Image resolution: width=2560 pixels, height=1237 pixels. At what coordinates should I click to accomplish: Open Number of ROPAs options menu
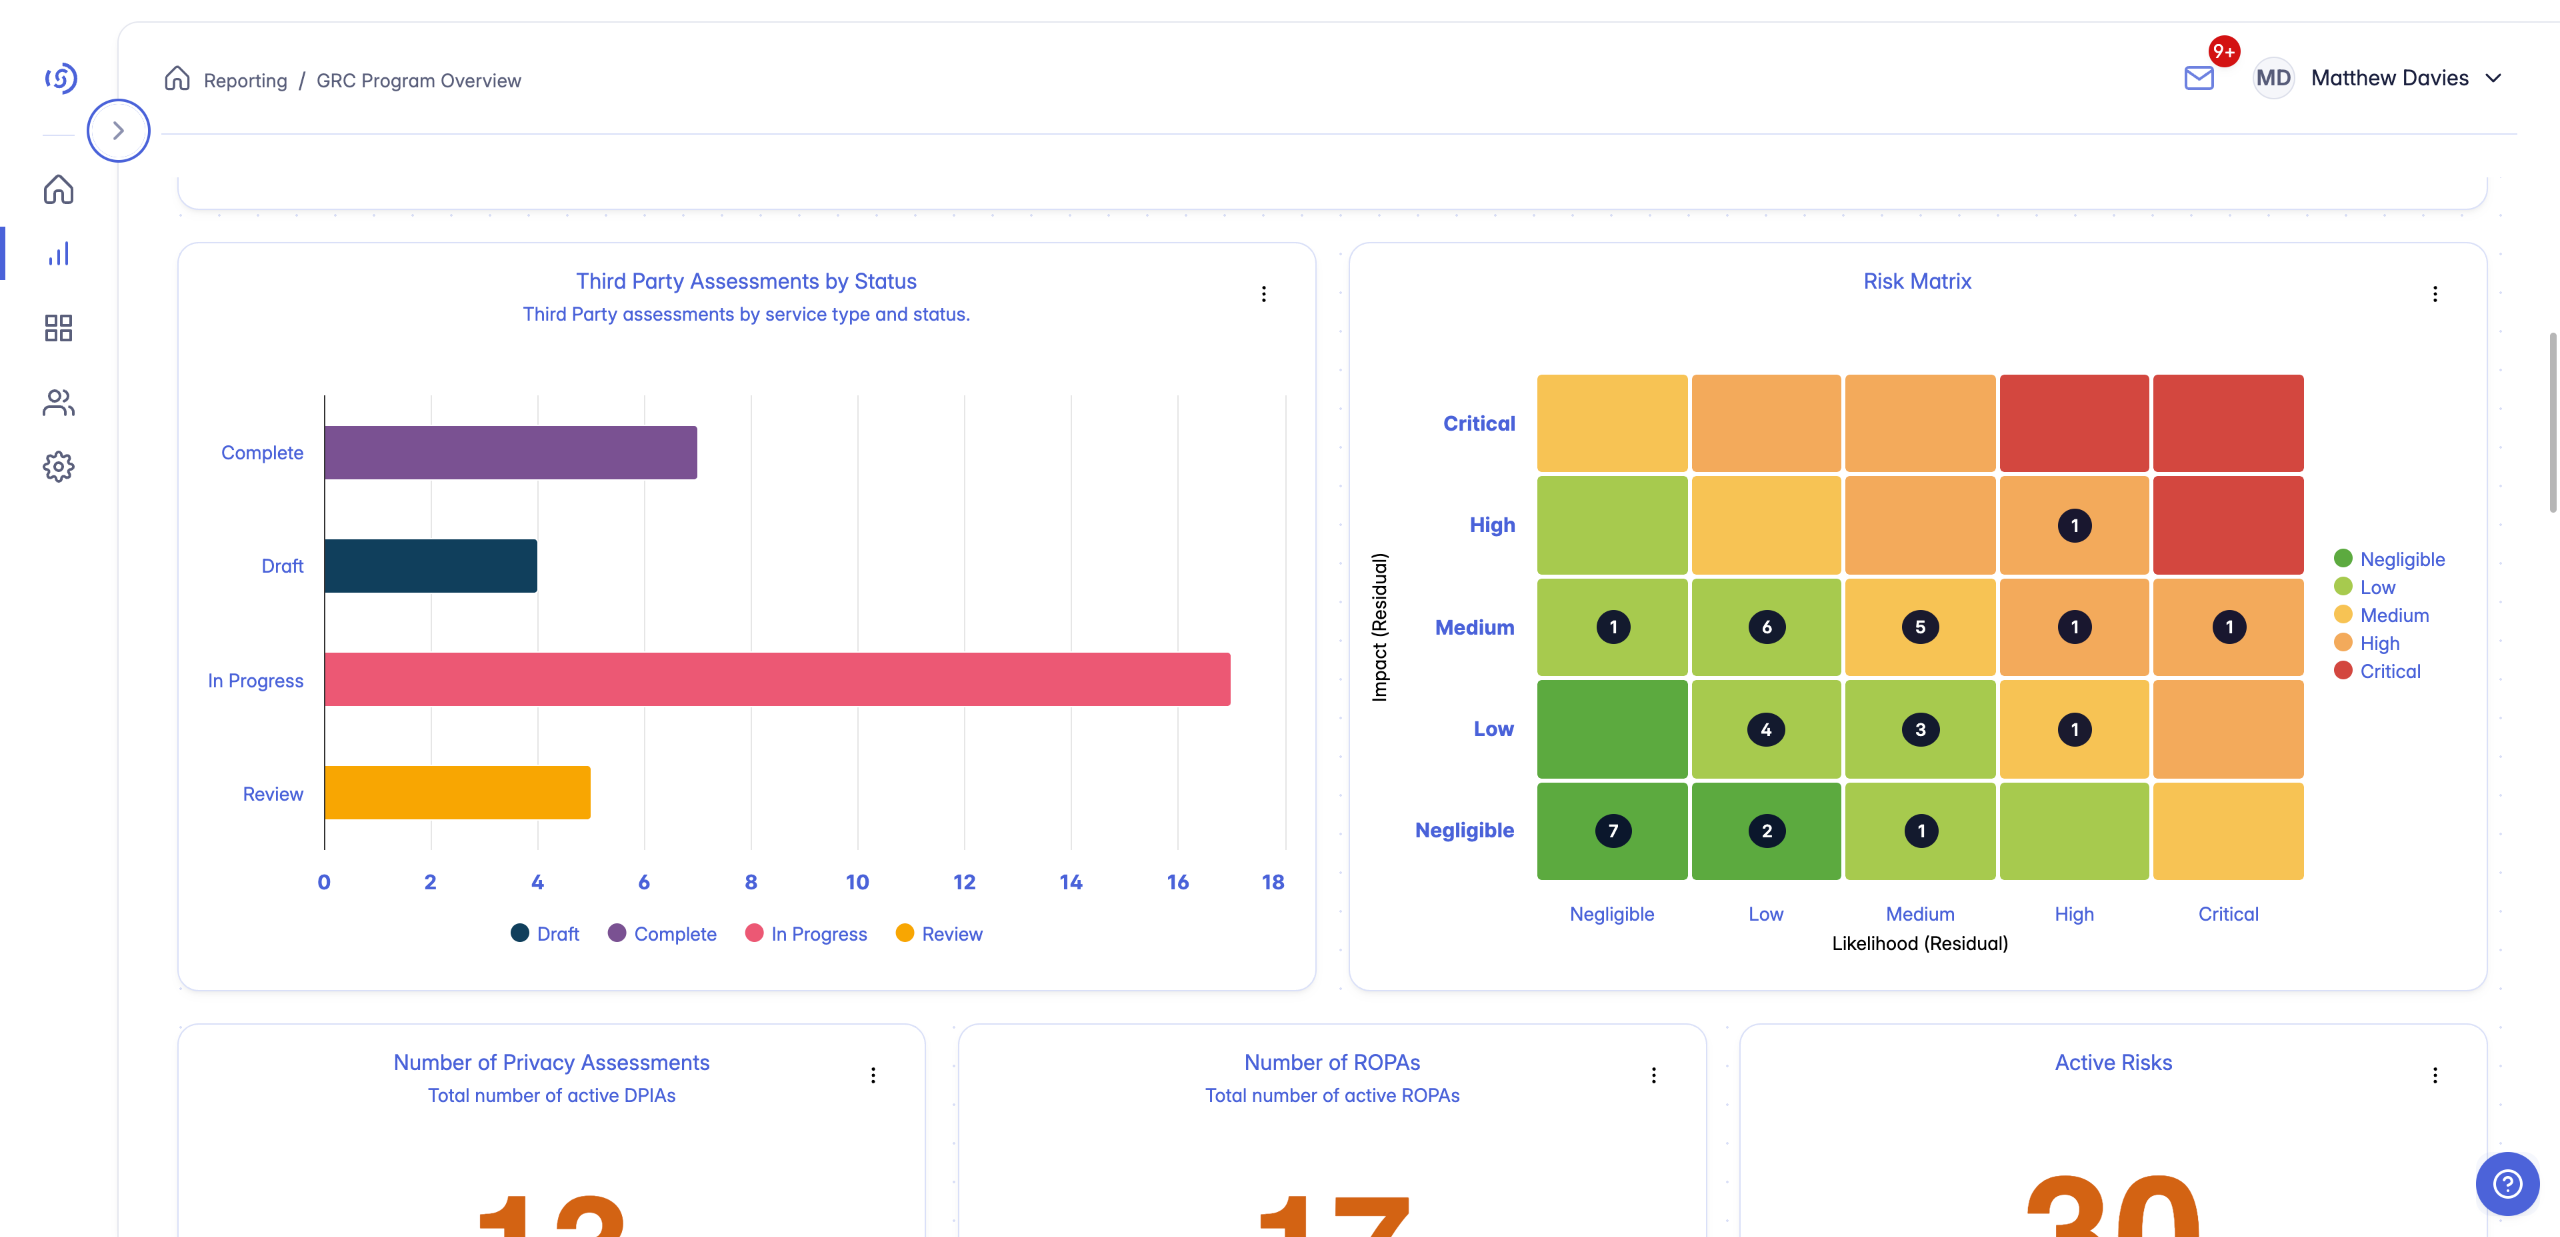coord(1654,1075)
